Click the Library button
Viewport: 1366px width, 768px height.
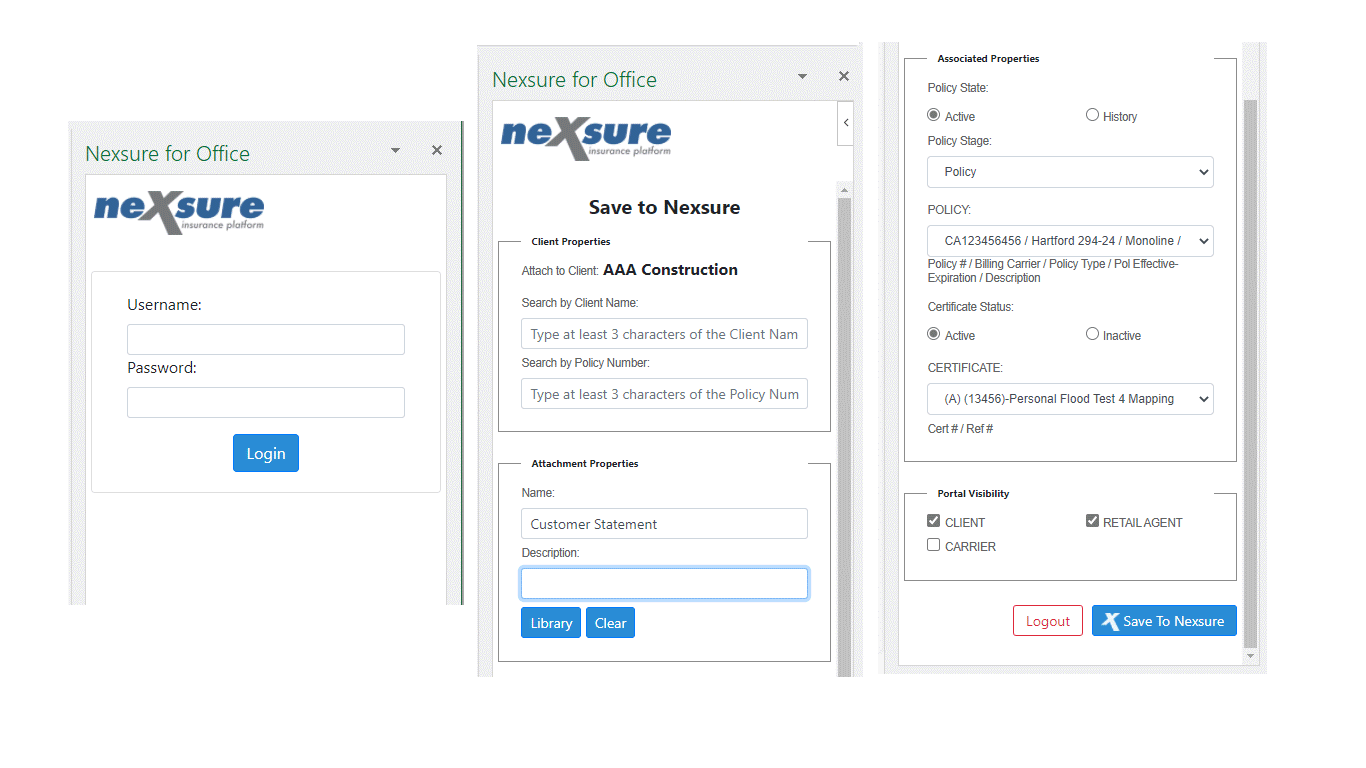(551, 623)
